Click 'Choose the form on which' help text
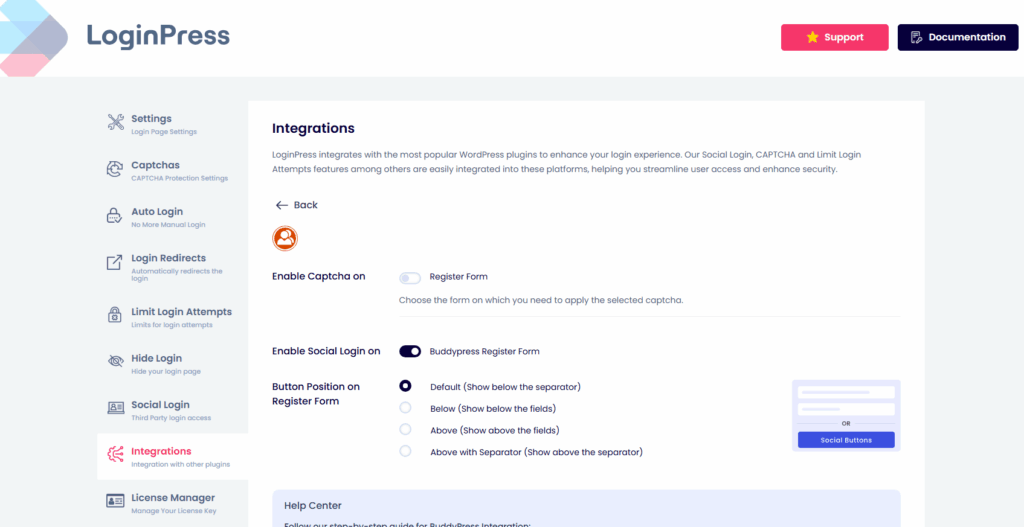 541,301
